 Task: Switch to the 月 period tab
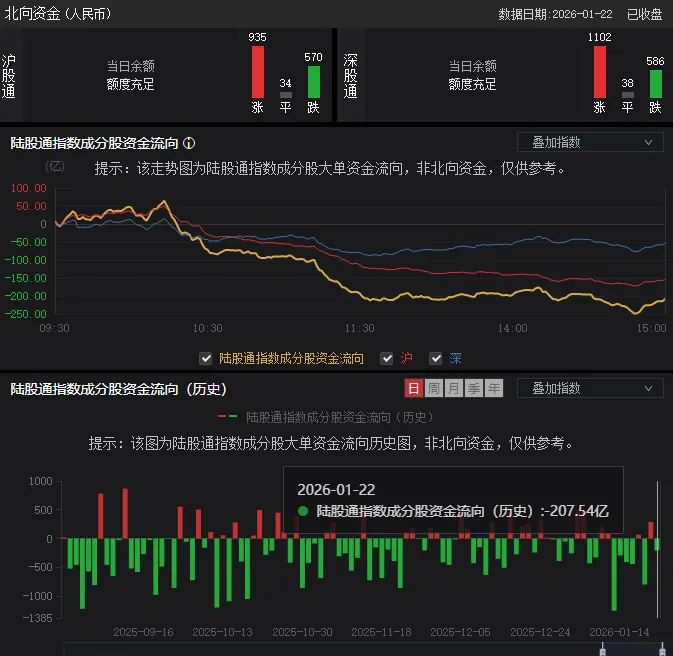coord(453,389)
